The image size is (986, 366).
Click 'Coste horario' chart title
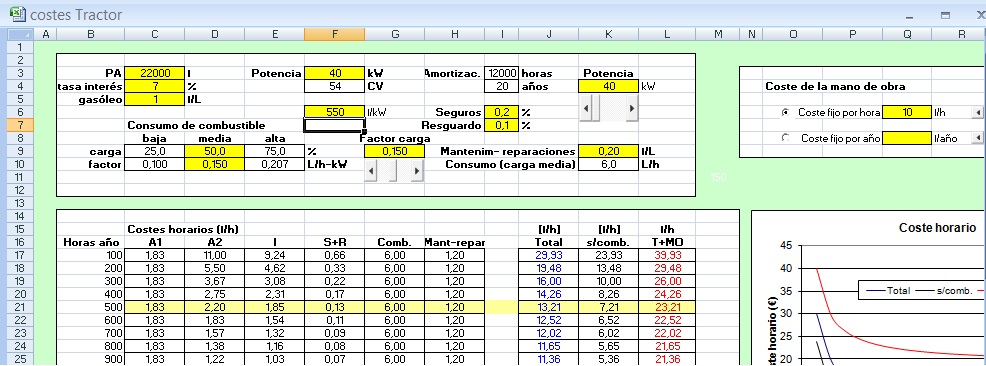click(938, 228)
